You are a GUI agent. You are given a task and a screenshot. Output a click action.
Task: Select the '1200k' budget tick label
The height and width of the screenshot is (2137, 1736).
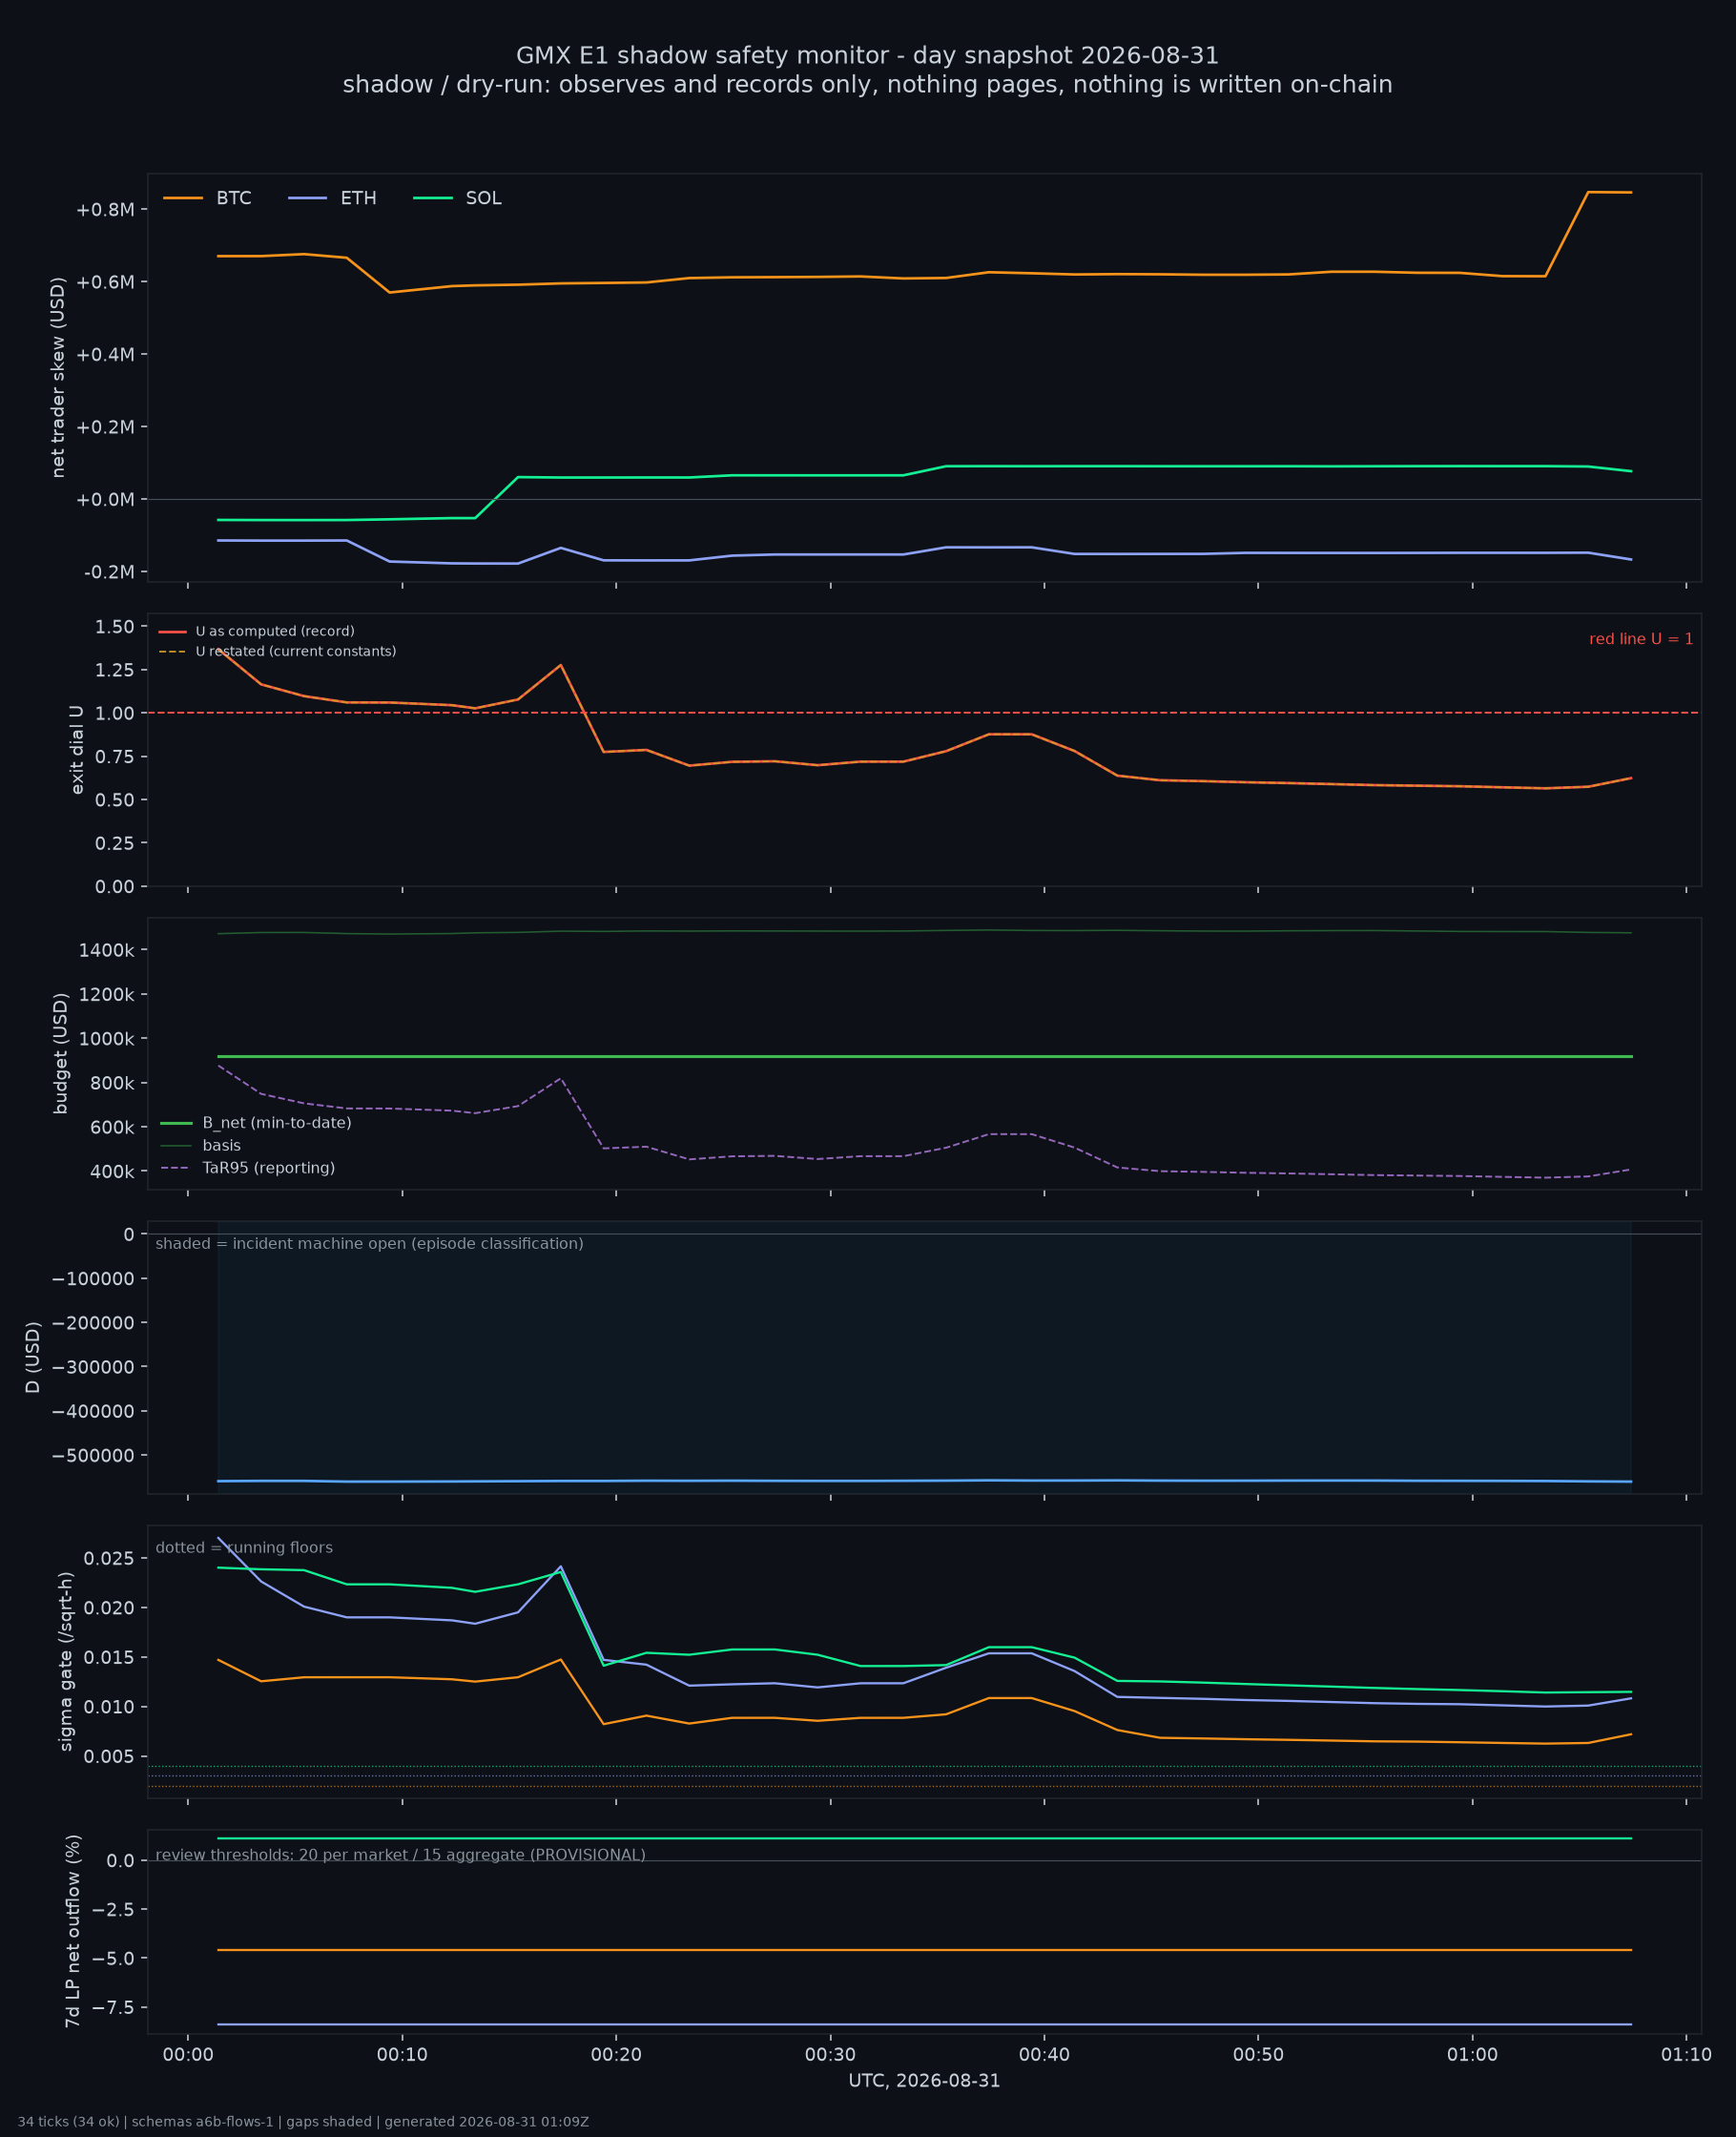pos(107,994)
